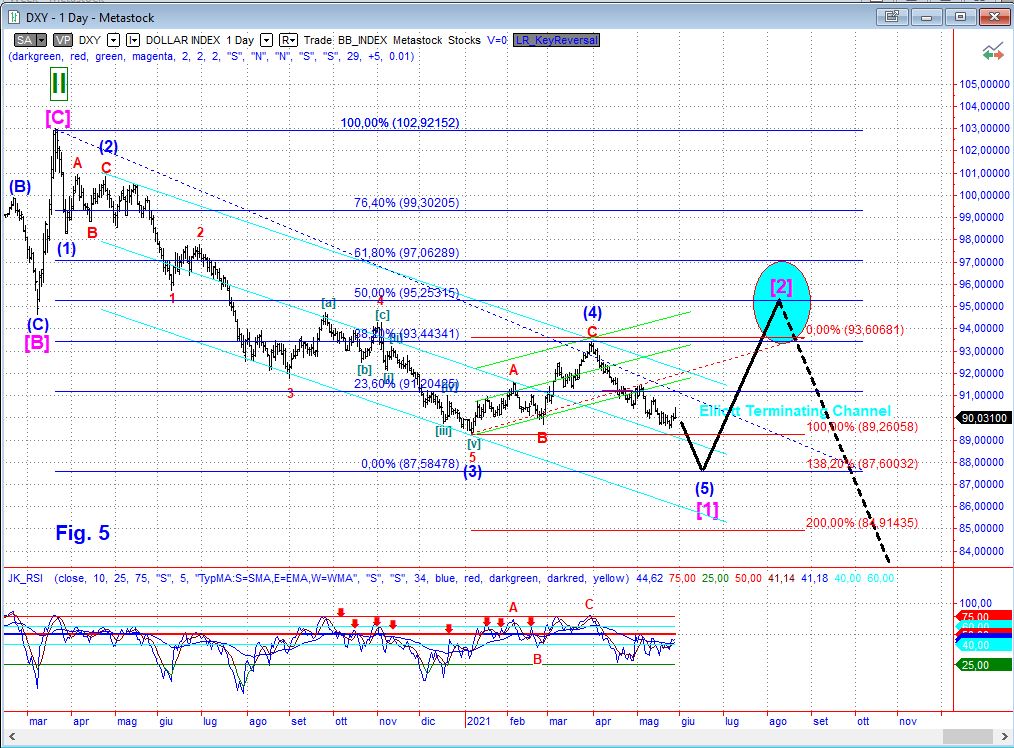
Task: Close the DXY chart window
Action: [x=992, y=17]
